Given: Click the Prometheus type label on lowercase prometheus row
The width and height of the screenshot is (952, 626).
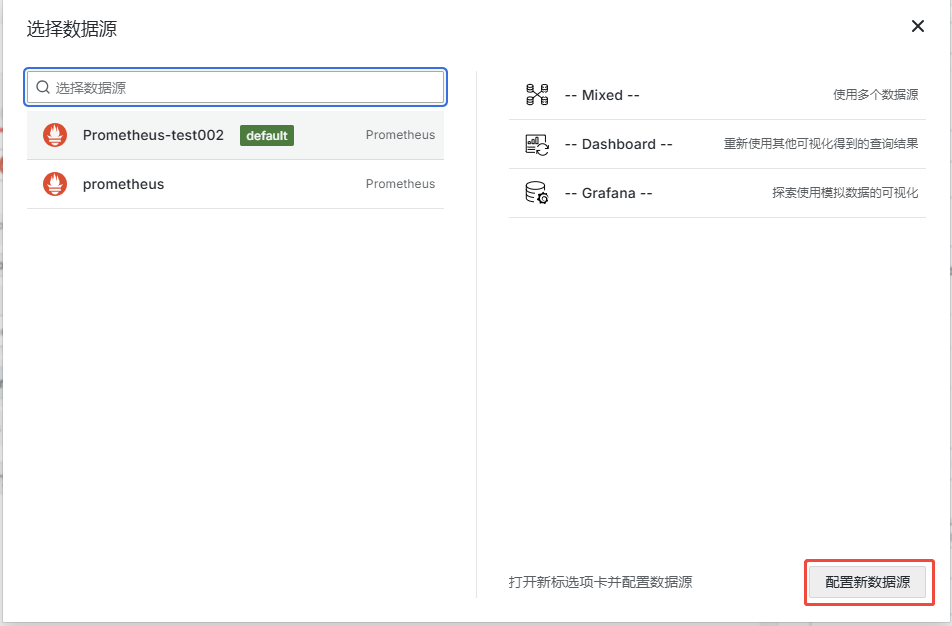Looking at the screenshot, I should 400,184.
